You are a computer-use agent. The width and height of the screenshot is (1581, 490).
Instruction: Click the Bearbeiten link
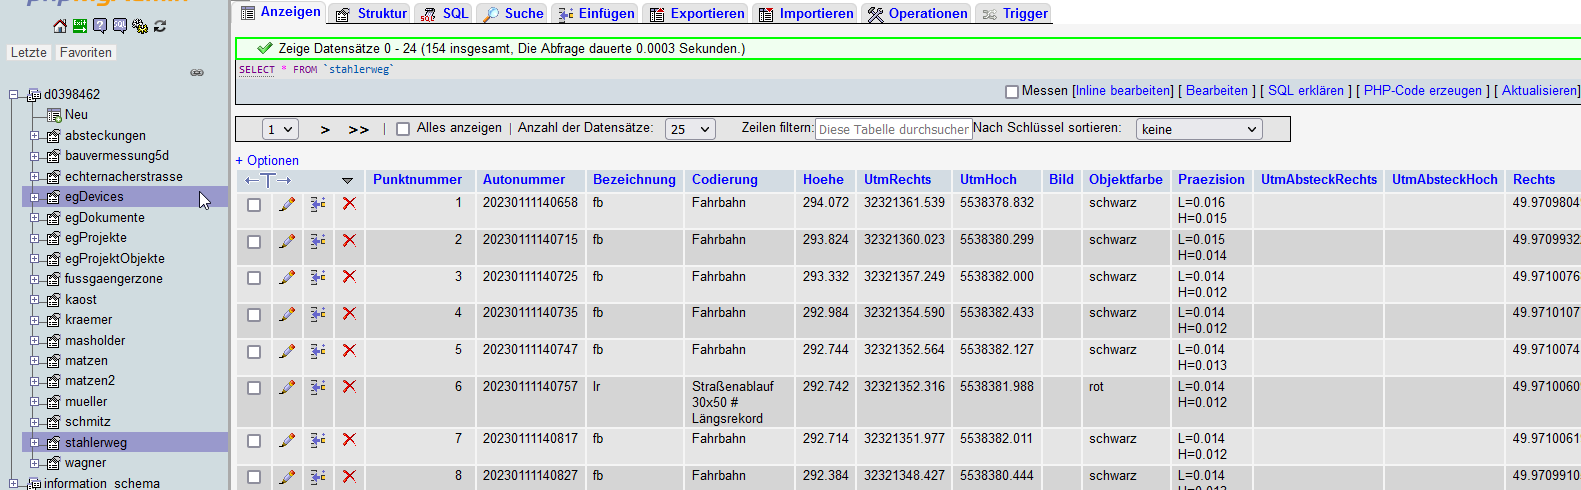(1216, 90)
